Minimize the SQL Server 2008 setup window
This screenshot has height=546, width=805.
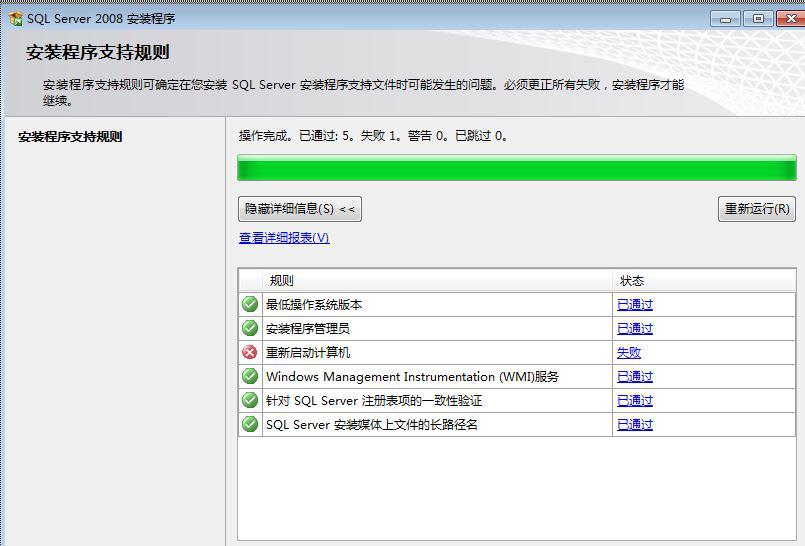(725, 19)
